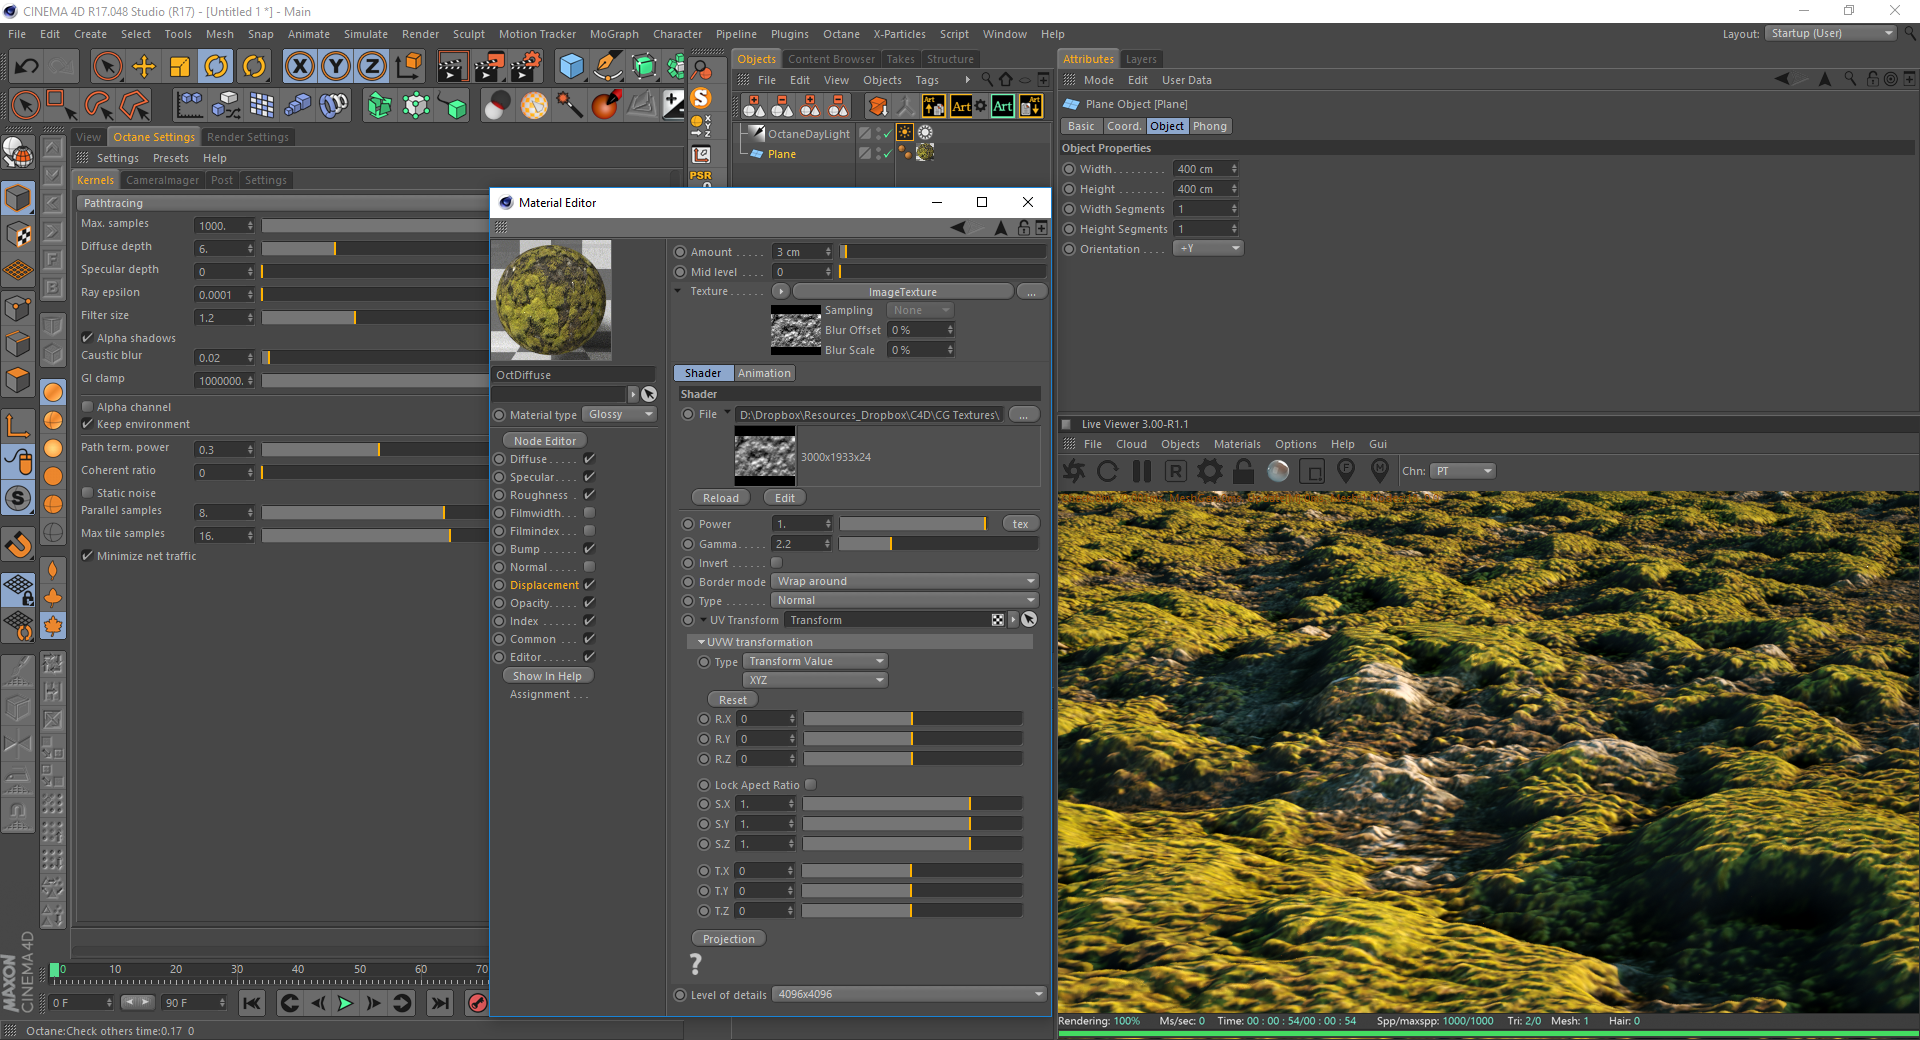This screenshot has width=1920, height=1040.
Task: Disable the Alpha shadows checkbox
Action: coord(88,338)
